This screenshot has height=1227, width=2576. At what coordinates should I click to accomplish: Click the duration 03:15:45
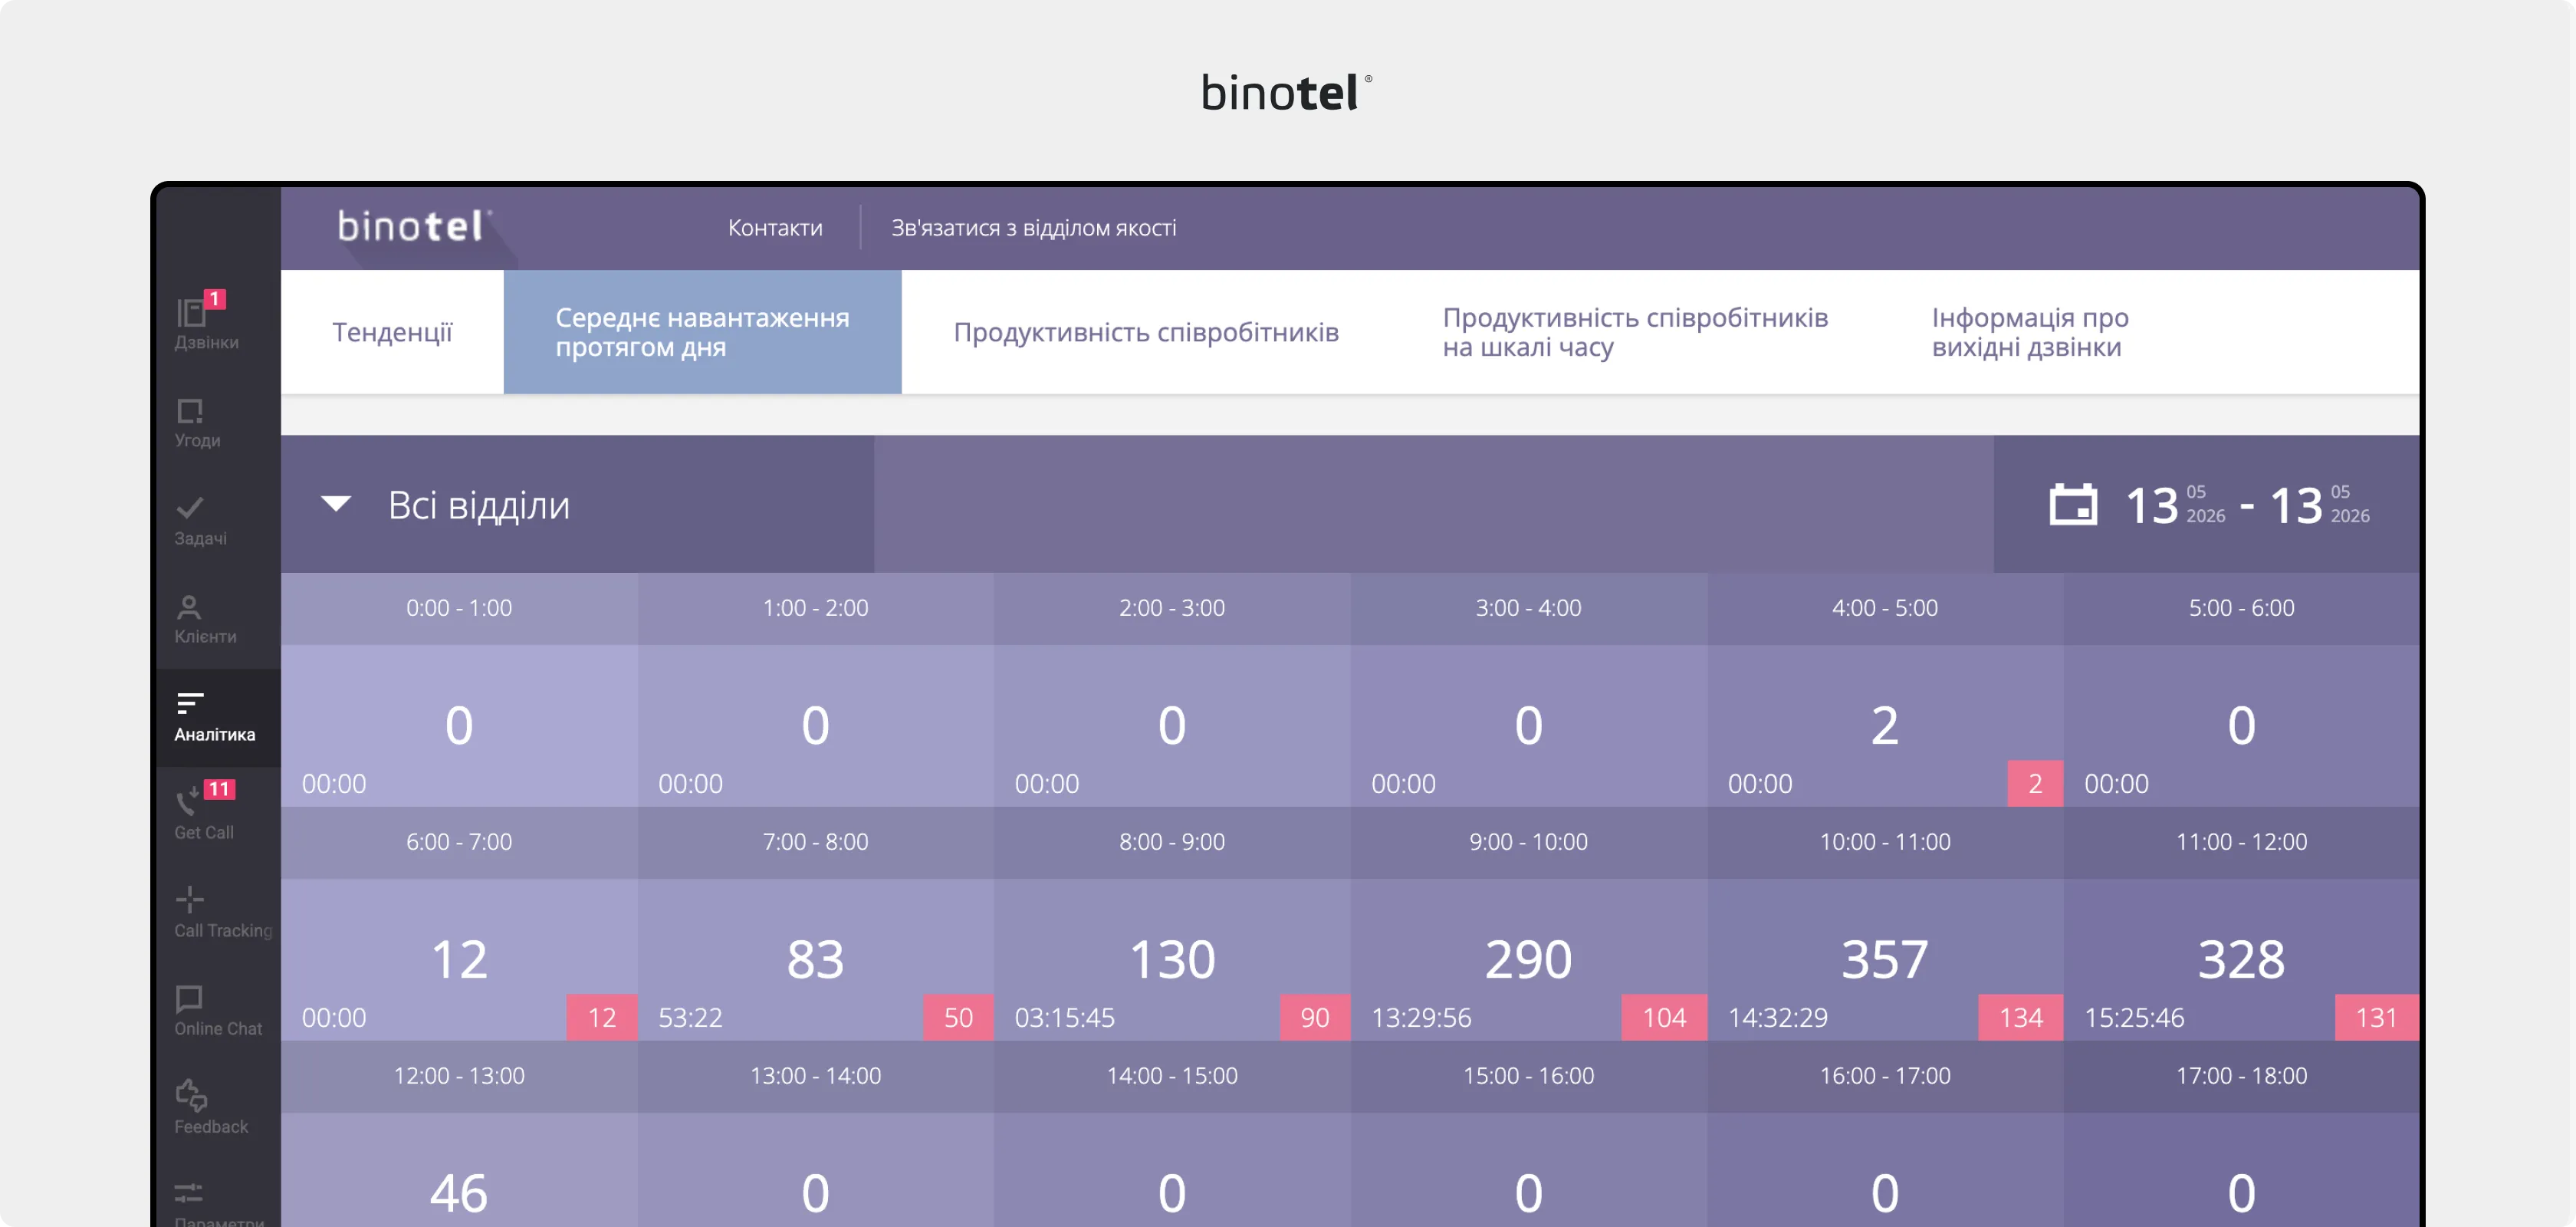coord(1064,1018)
